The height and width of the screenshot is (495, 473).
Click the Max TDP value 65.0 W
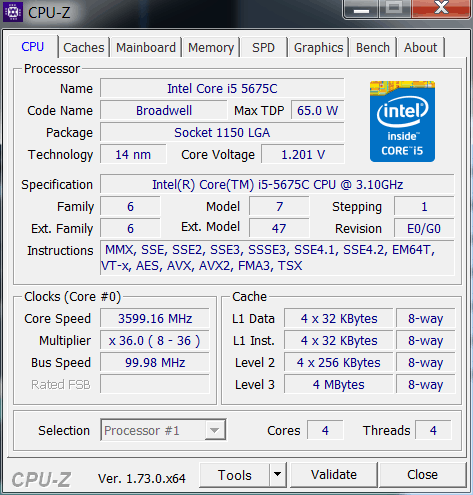click(x=318, y=111)
